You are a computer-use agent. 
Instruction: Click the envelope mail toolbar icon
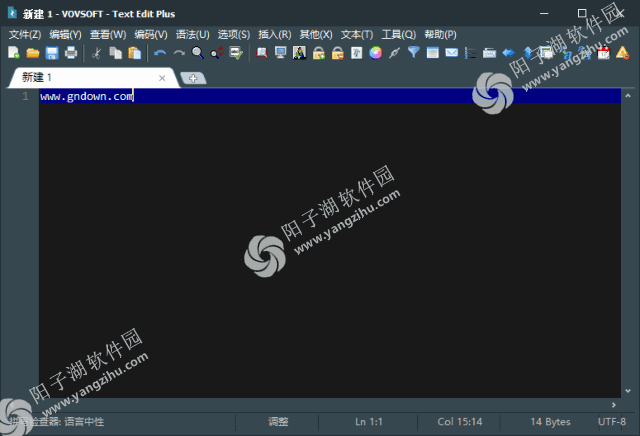pyautogui.click(x=451, y=53)
